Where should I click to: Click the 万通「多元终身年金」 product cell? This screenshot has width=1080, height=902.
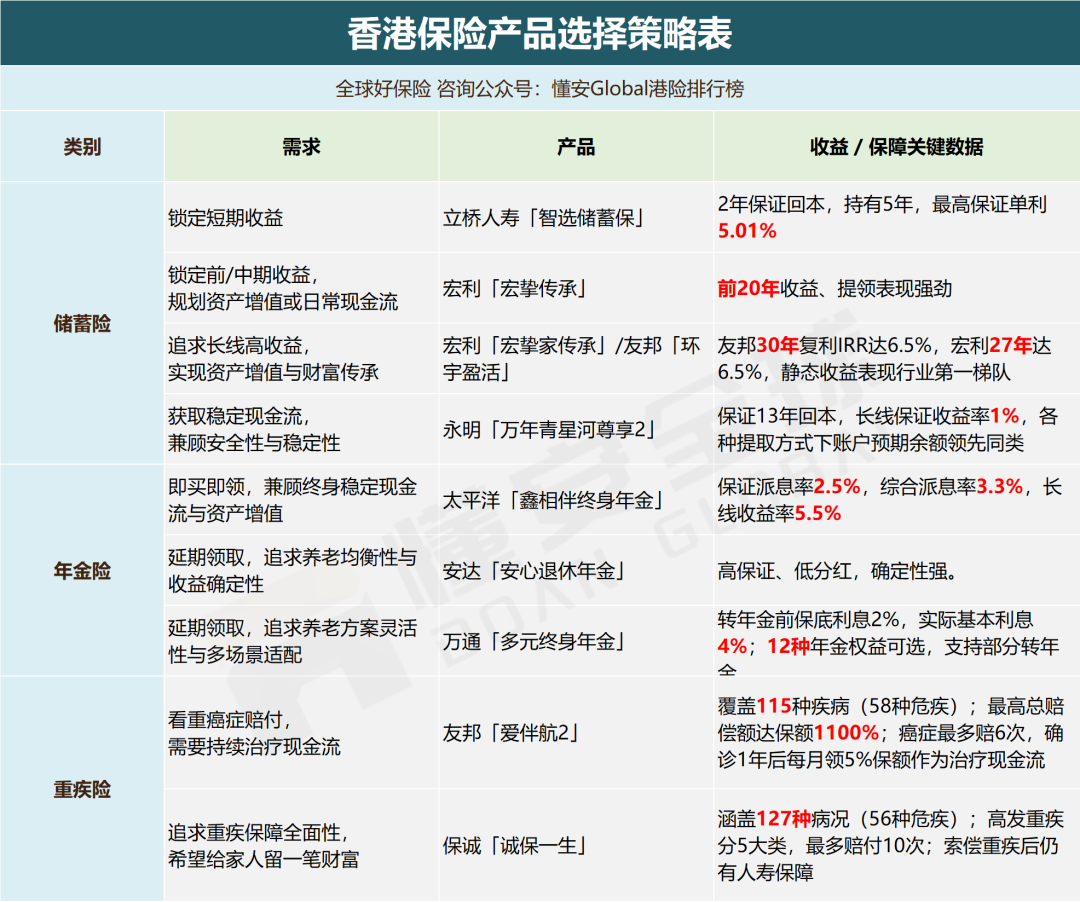534,642
